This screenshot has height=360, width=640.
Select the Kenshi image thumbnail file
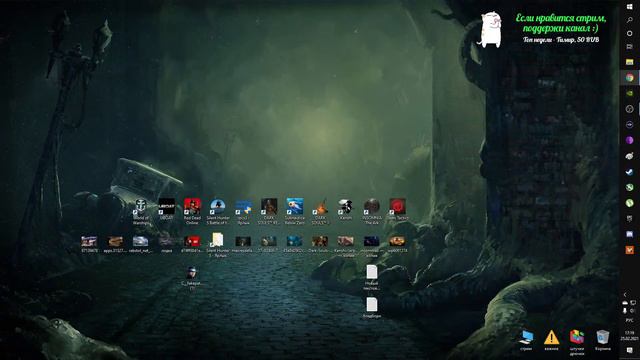(346, 246)
